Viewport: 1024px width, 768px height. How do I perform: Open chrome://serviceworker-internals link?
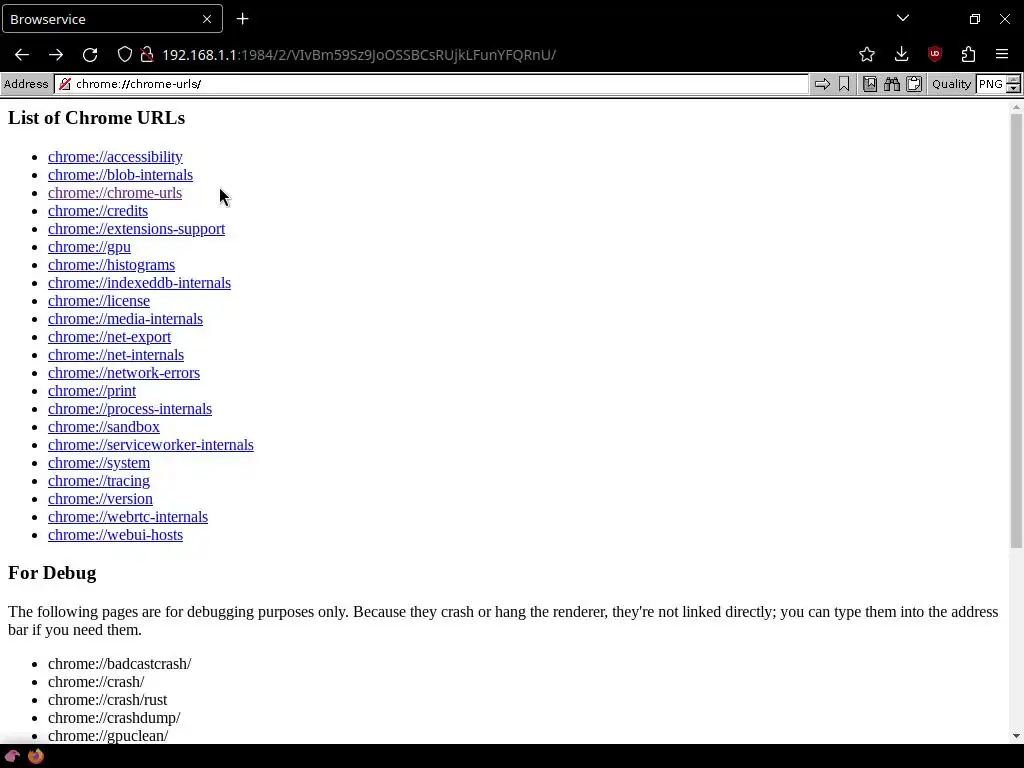[x=151, y=445]
